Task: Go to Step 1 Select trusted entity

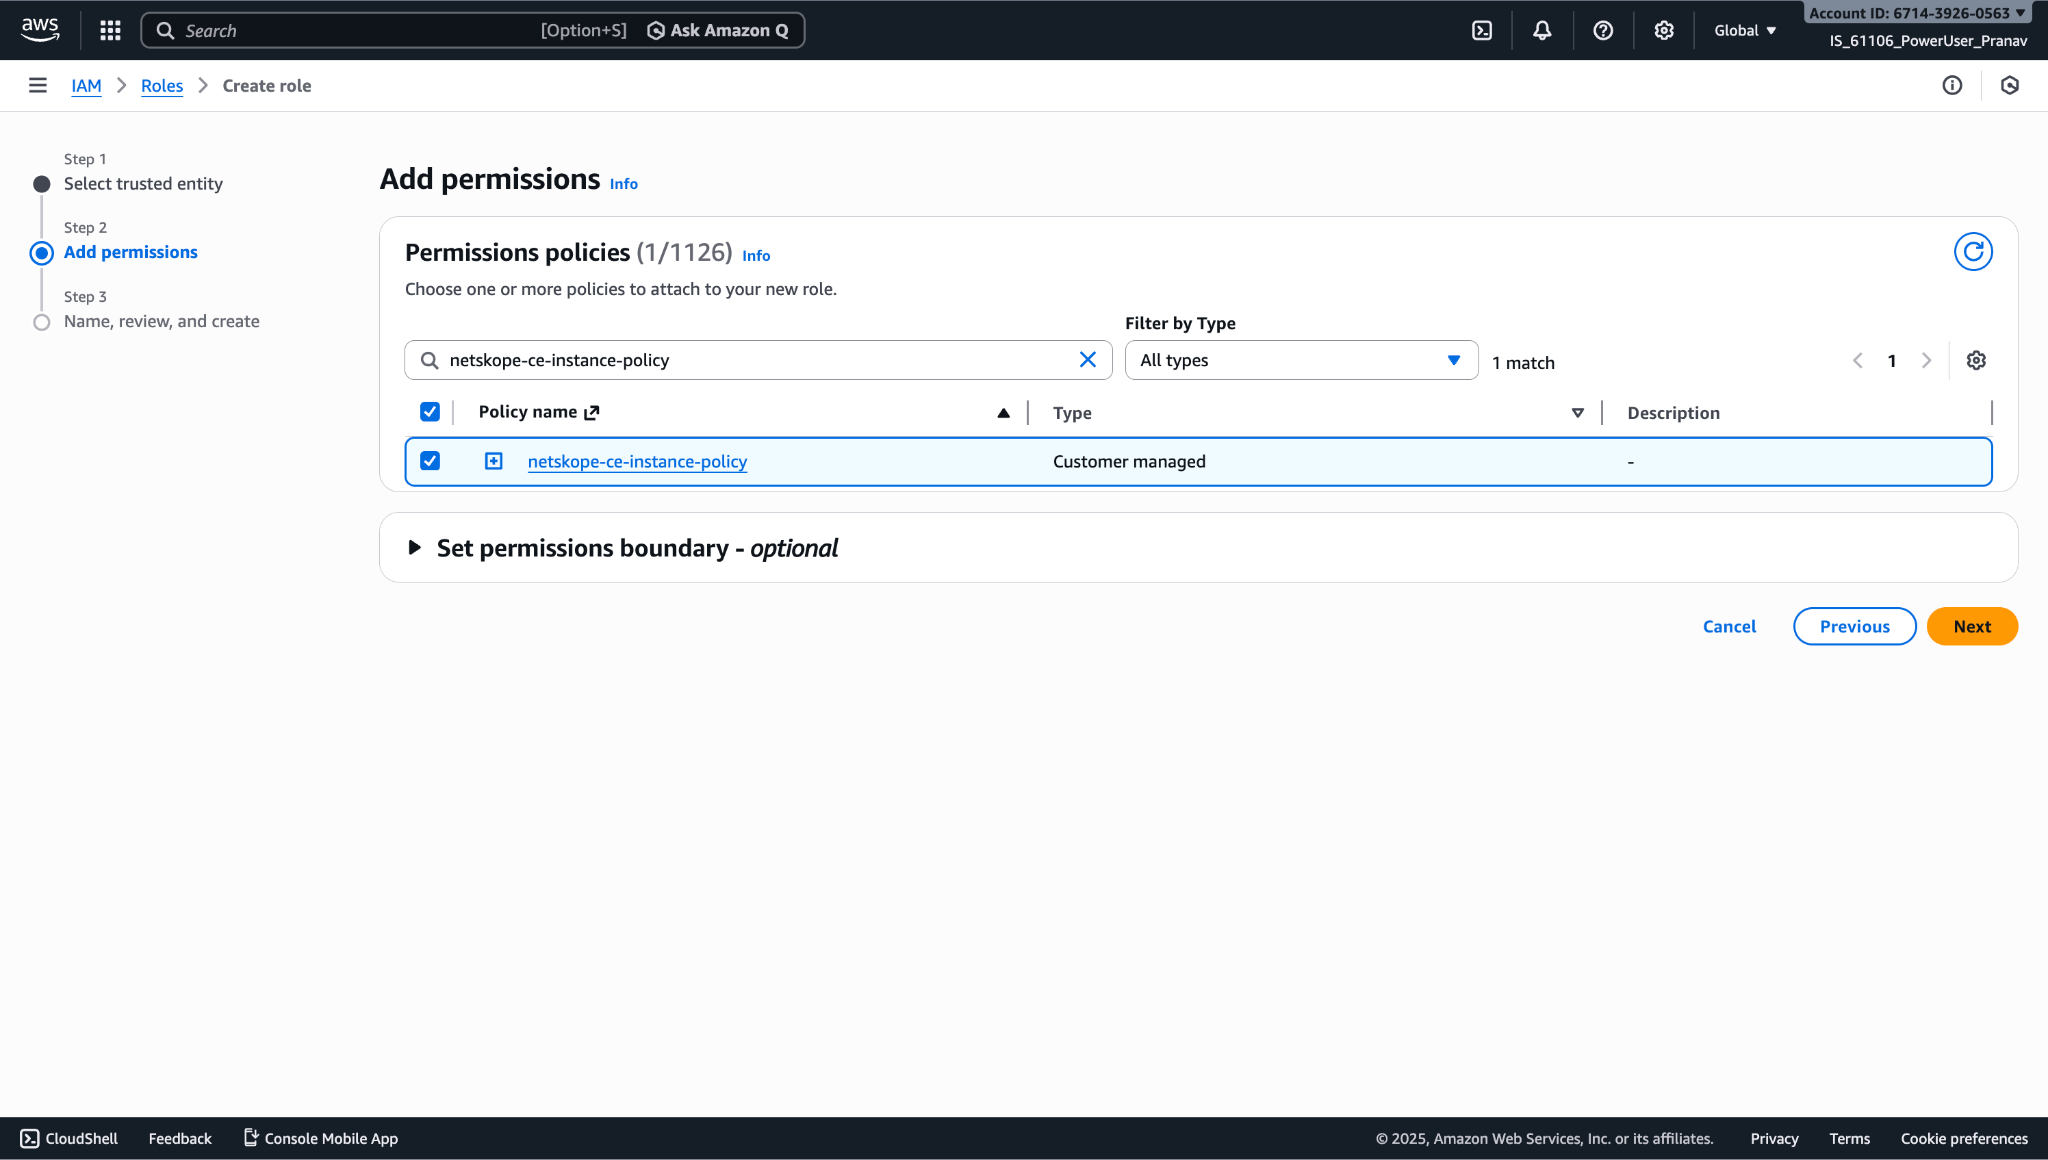Action: (143, 183)
